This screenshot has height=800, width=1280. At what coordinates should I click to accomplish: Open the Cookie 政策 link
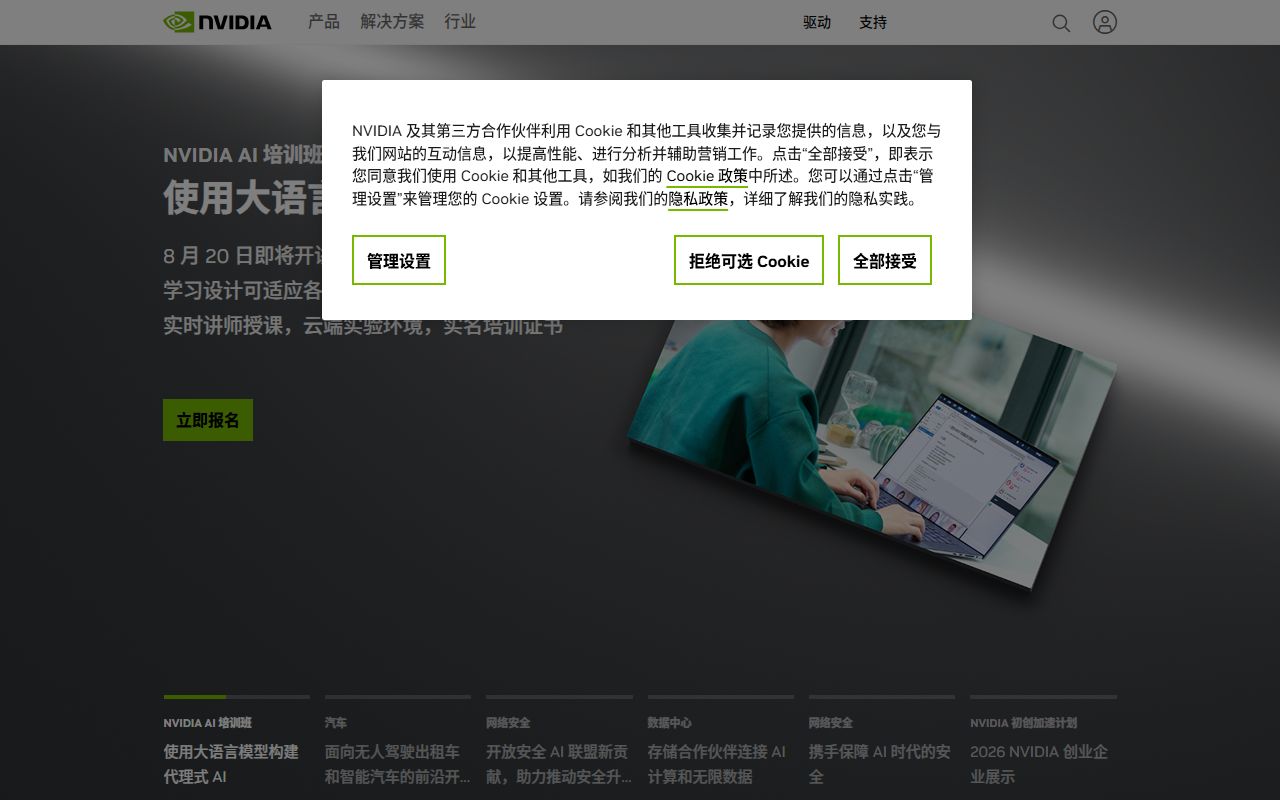point(707,176)
